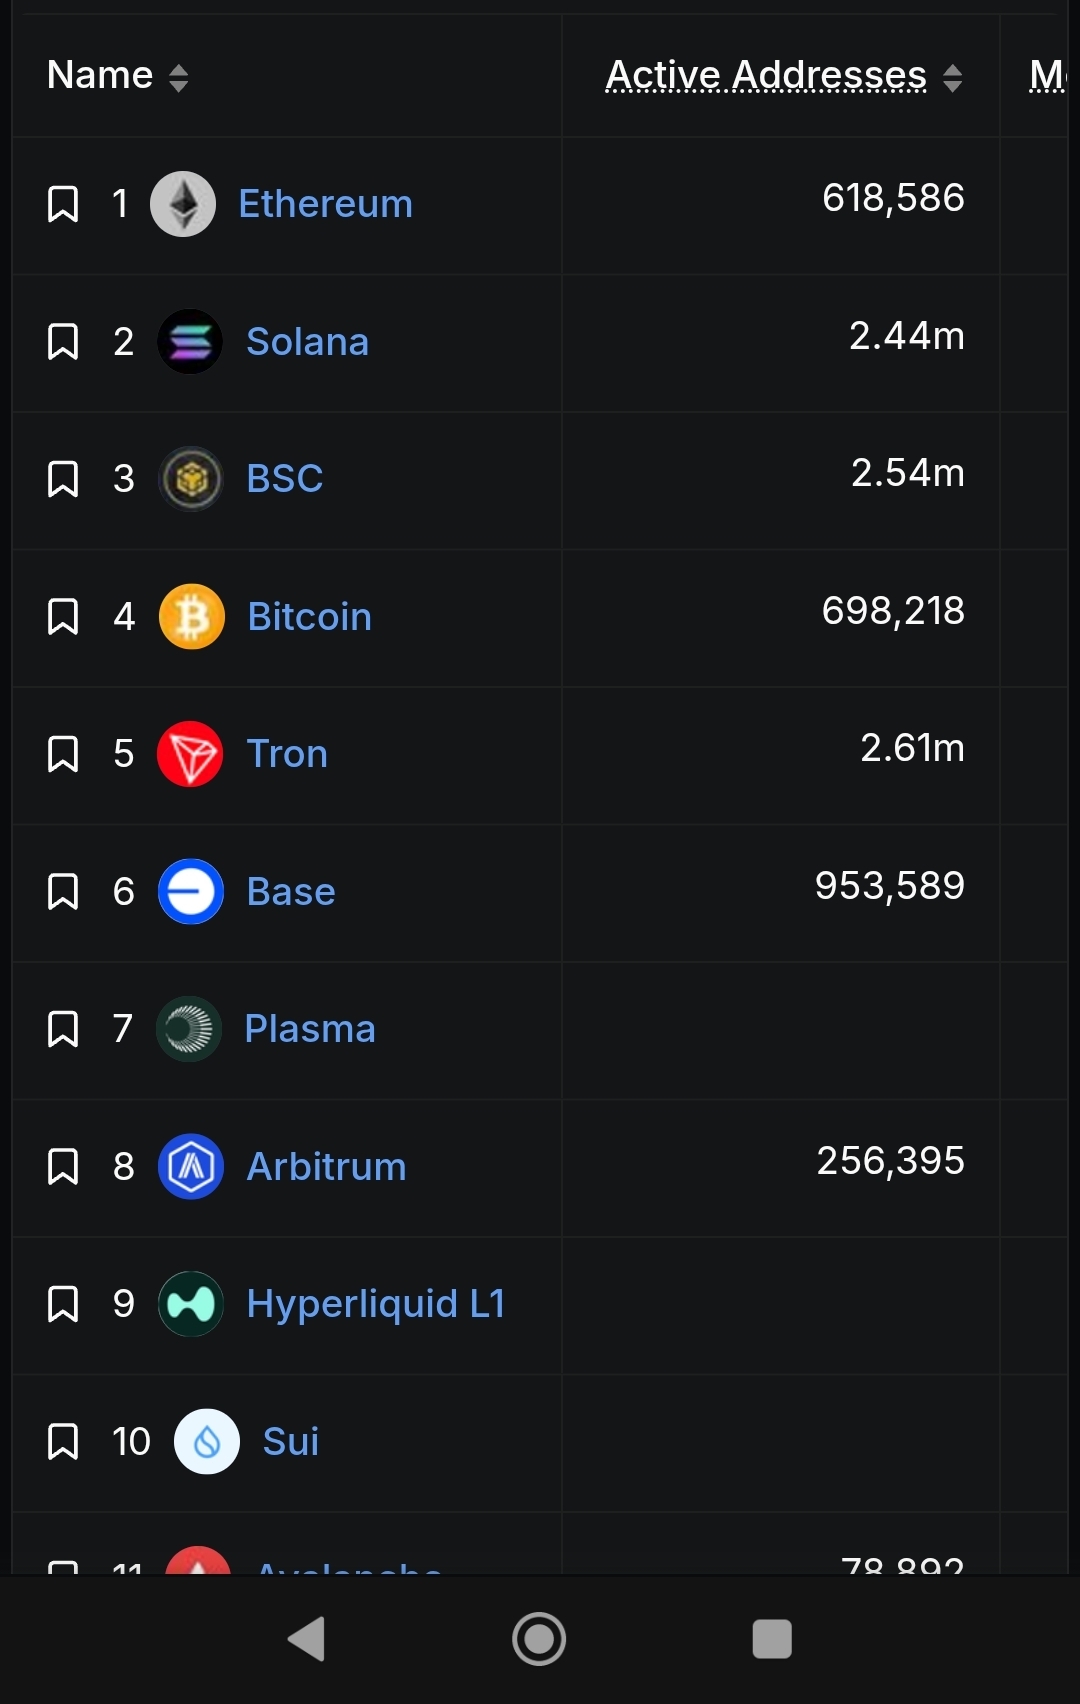Click the Hyperliquid L1 logo icon

[x=191, y=1304]
